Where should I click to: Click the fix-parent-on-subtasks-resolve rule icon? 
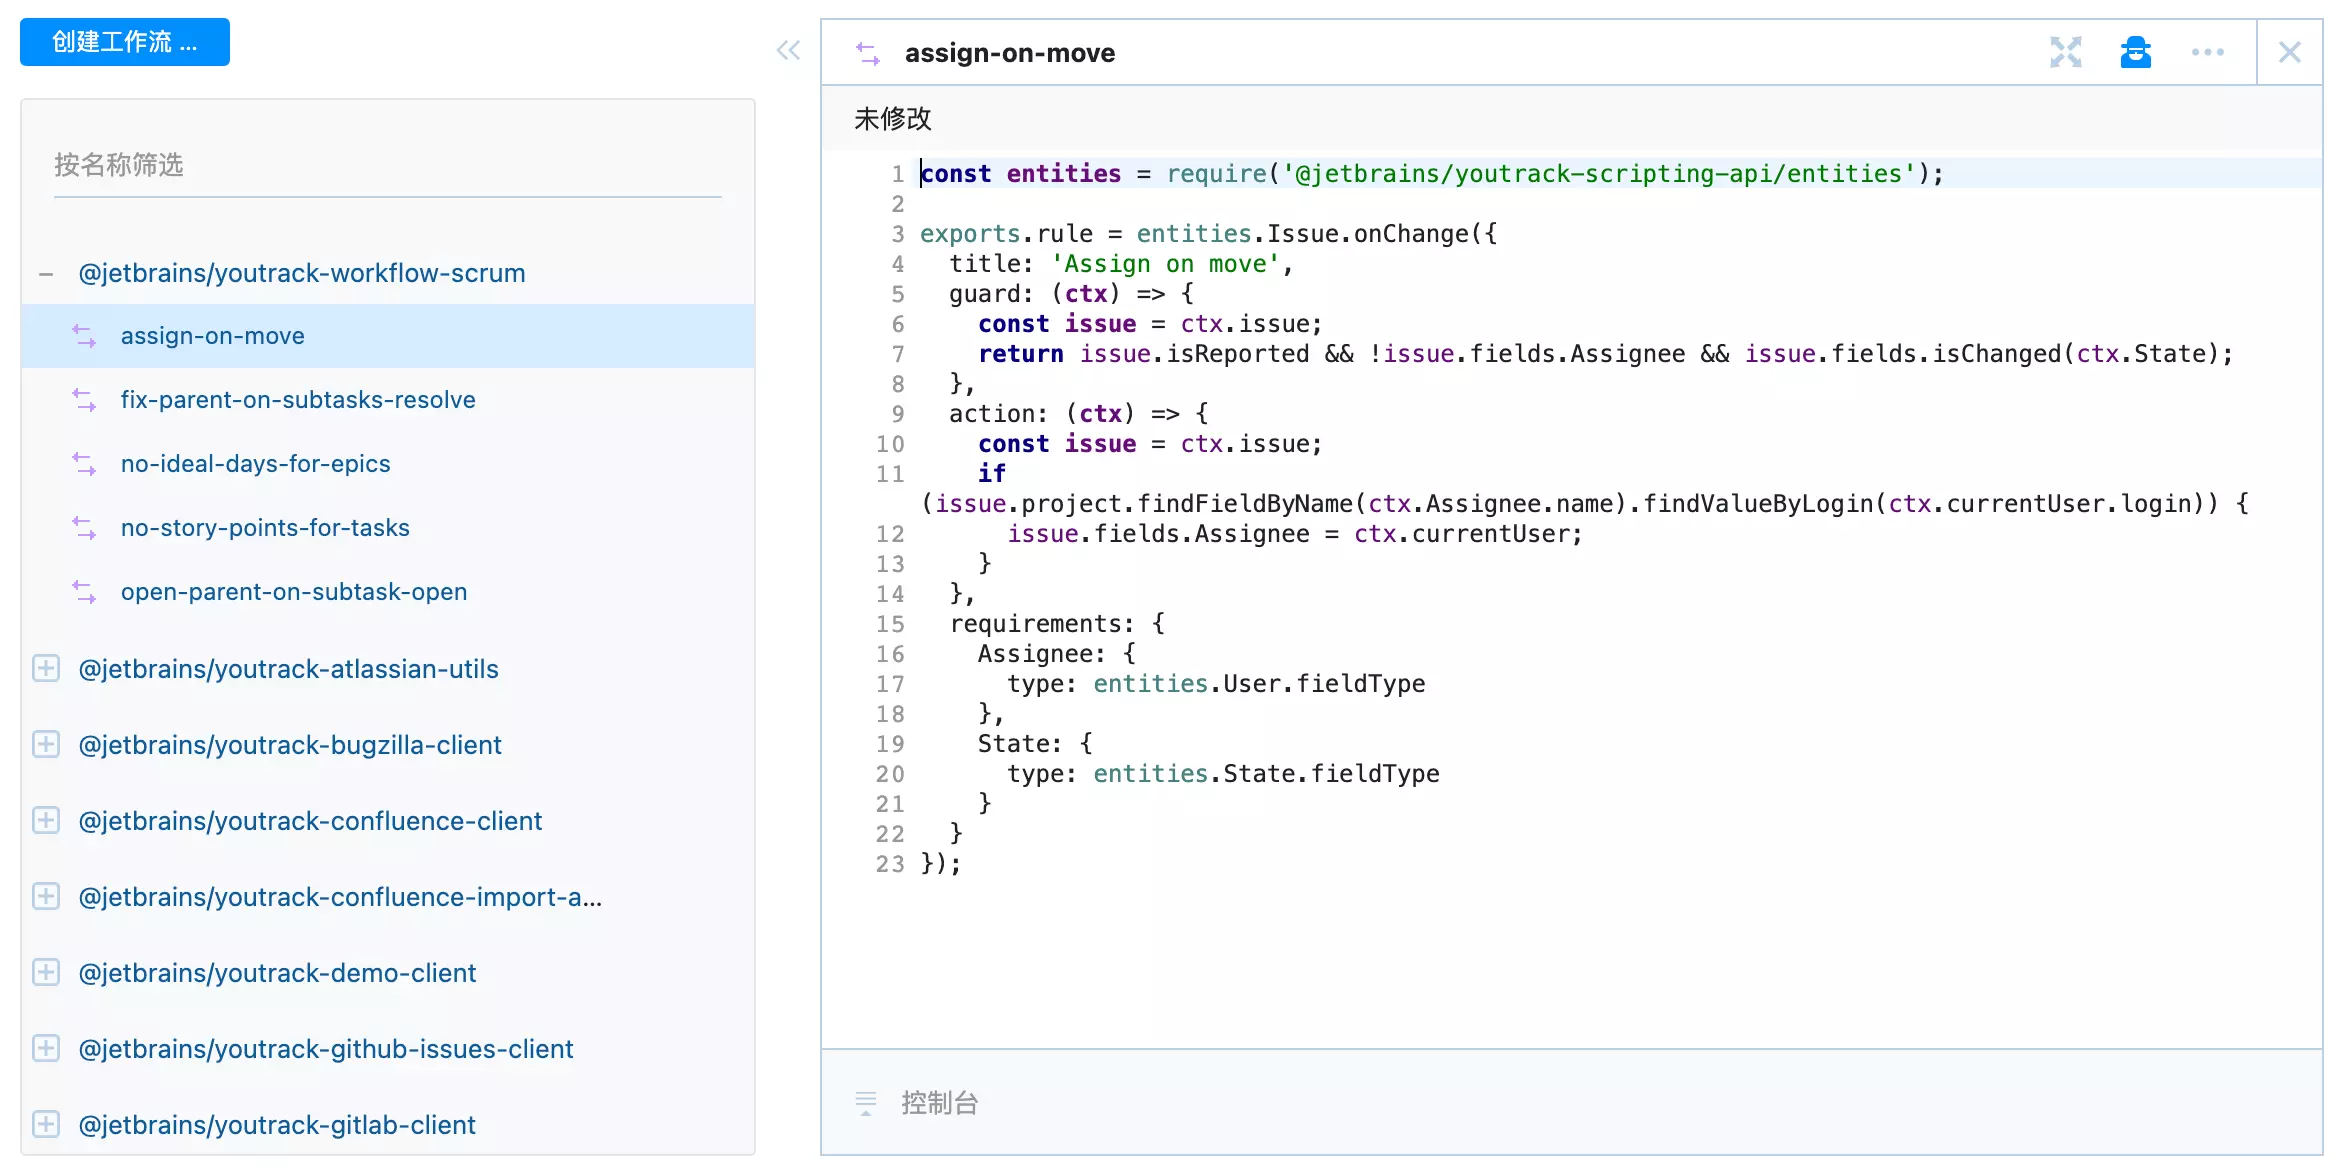click(x=82, y=400)
